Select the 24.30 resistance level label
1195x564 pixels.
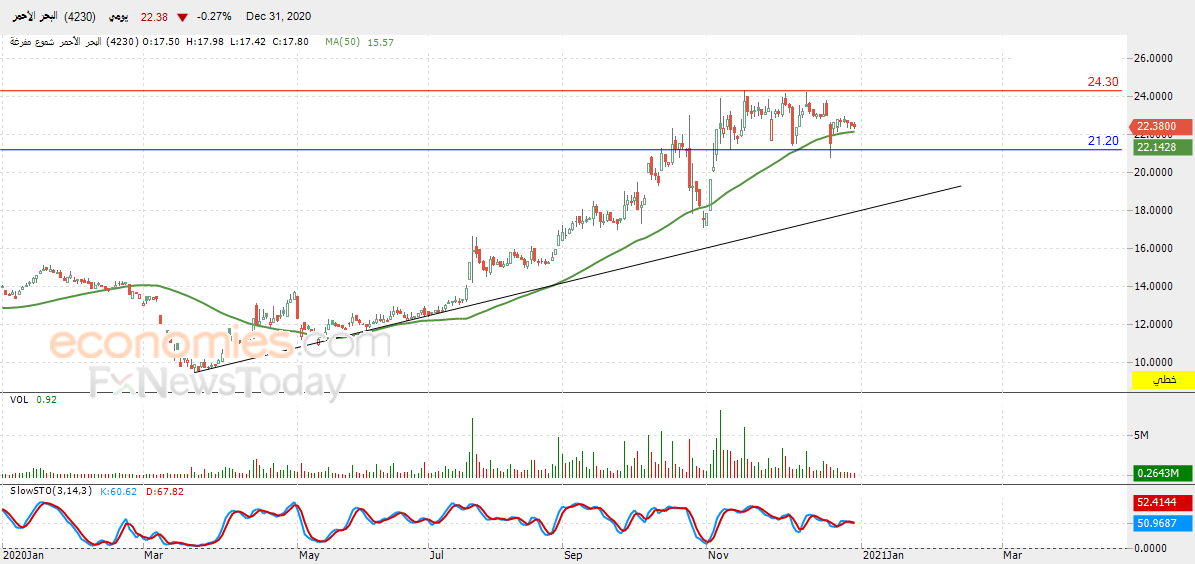click(1103, 82)
